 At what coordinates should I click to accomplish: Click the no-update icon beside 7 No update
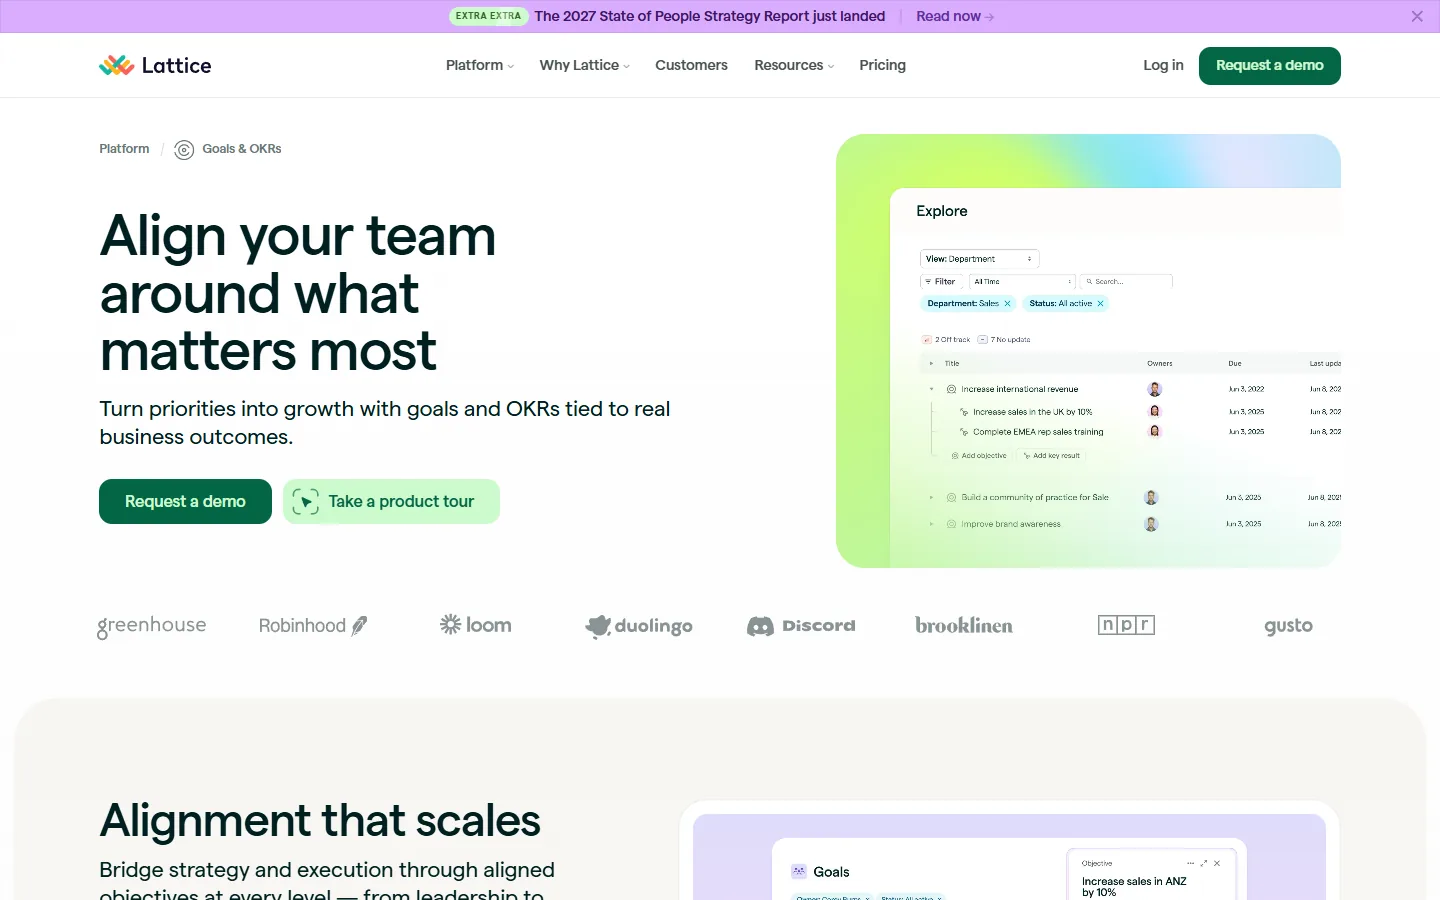pyautogui.click(x=983, y=340)
